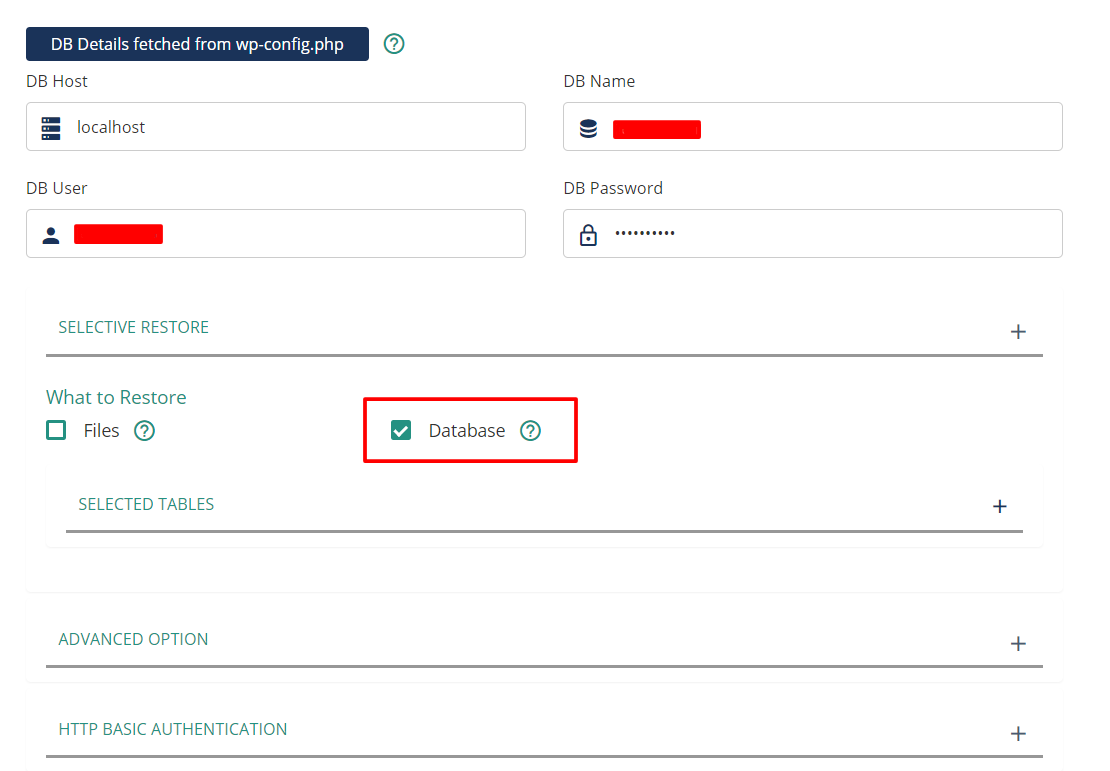
Task: Click the padlock icon in DB Password field
Action: [588, 234]
